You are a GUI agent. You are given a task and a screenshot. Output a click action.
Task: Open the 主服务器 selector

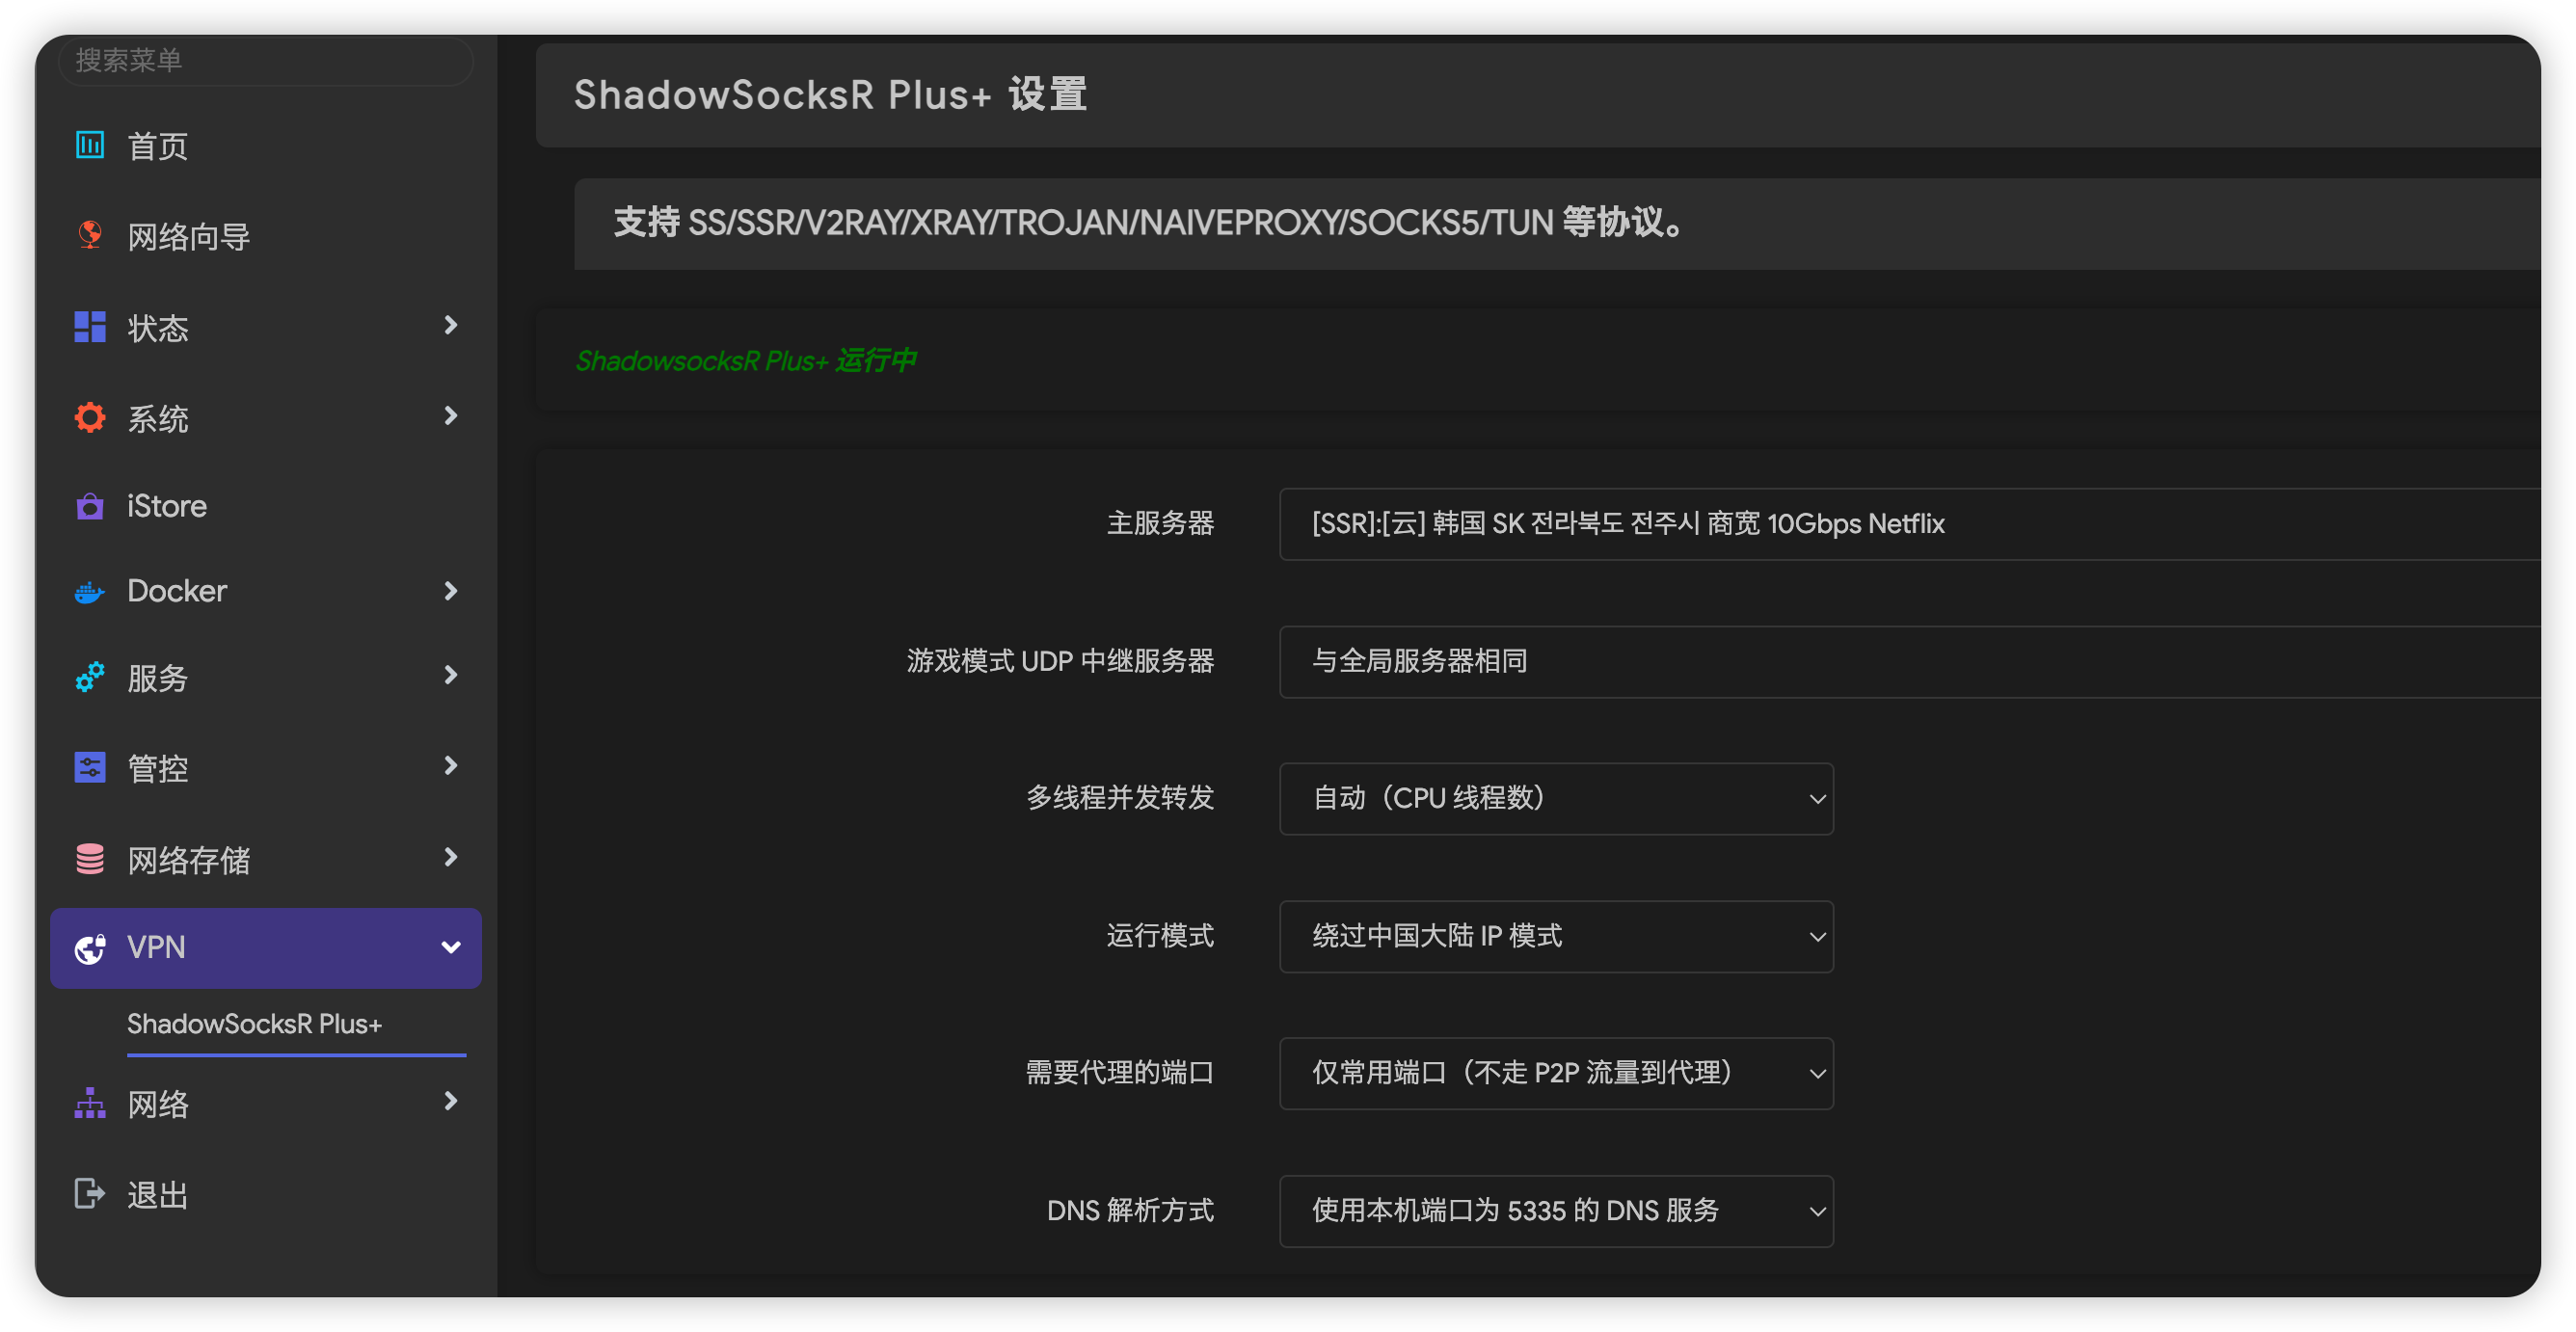(x=1910, y=524)
